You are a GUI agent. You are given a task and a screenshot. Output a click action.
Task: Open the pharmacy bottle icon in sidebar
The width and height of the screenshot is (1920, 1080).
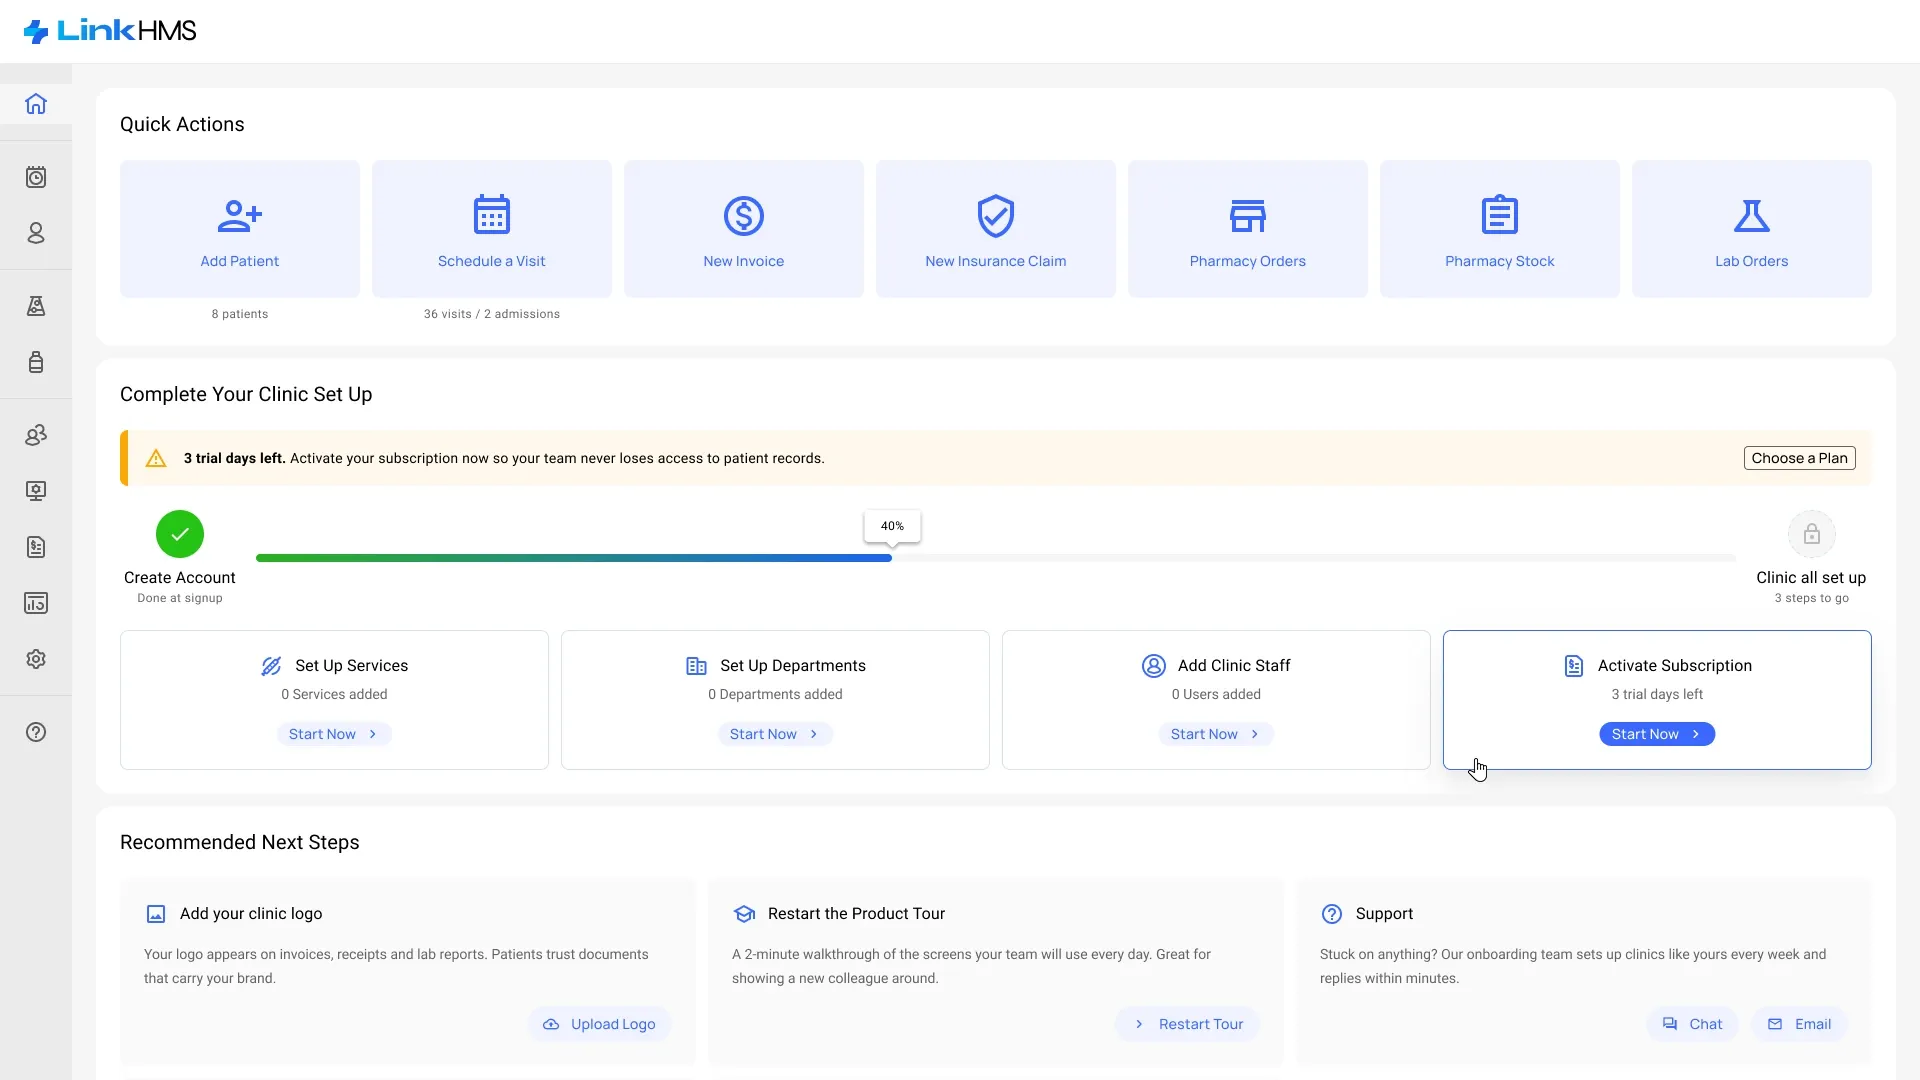36,362
